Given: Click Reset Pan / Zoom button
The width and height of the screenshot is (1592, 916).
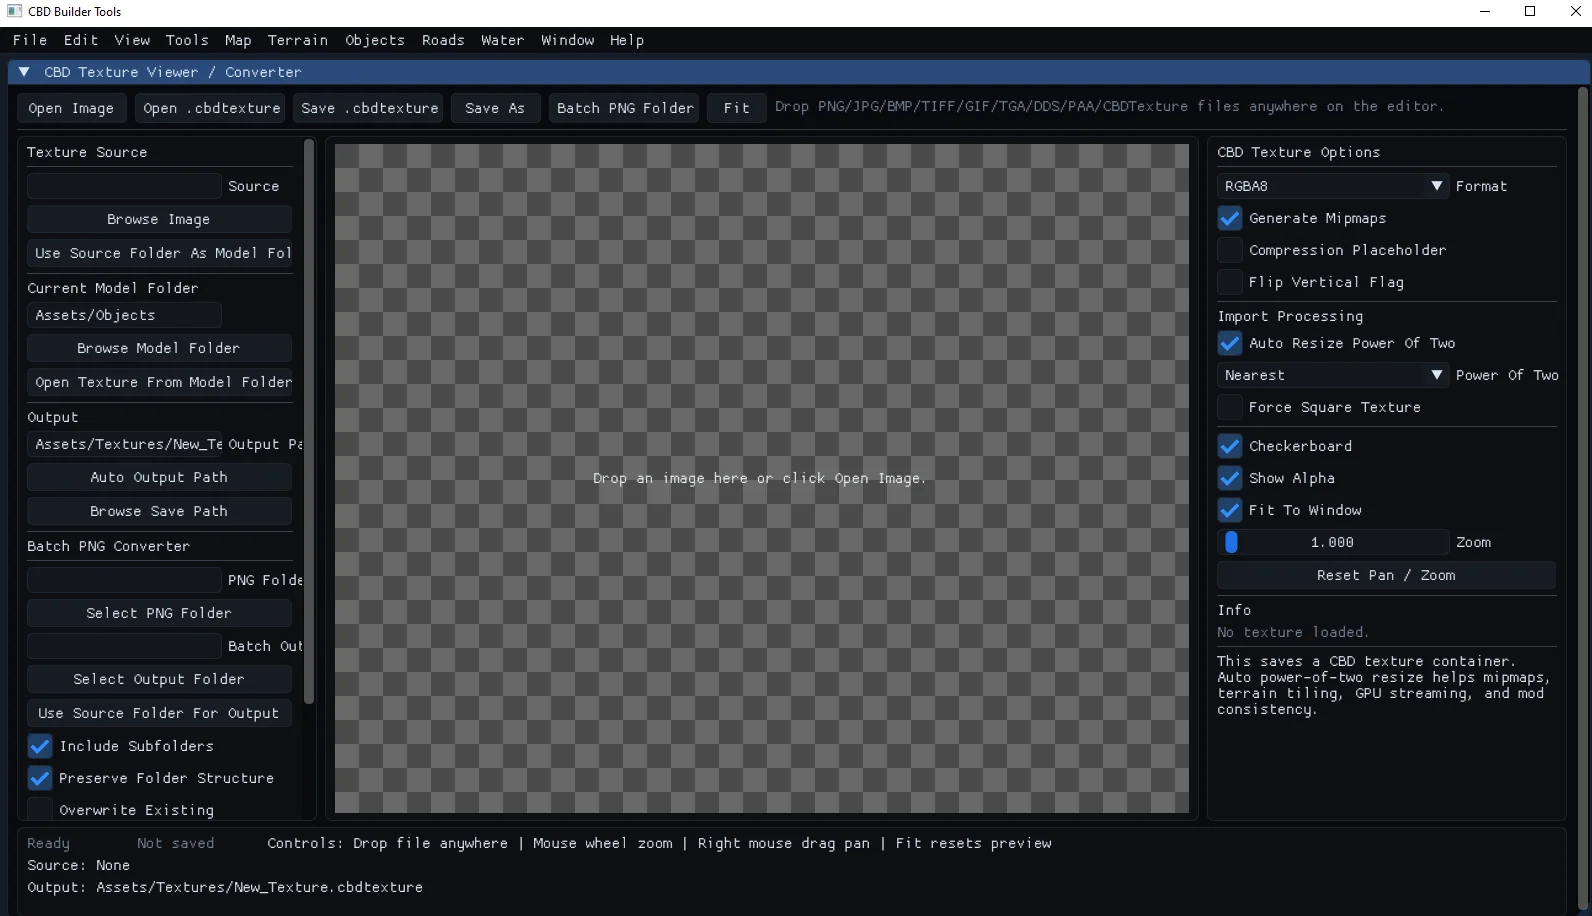Looking at the screenshot, I should coord(1386,575).
